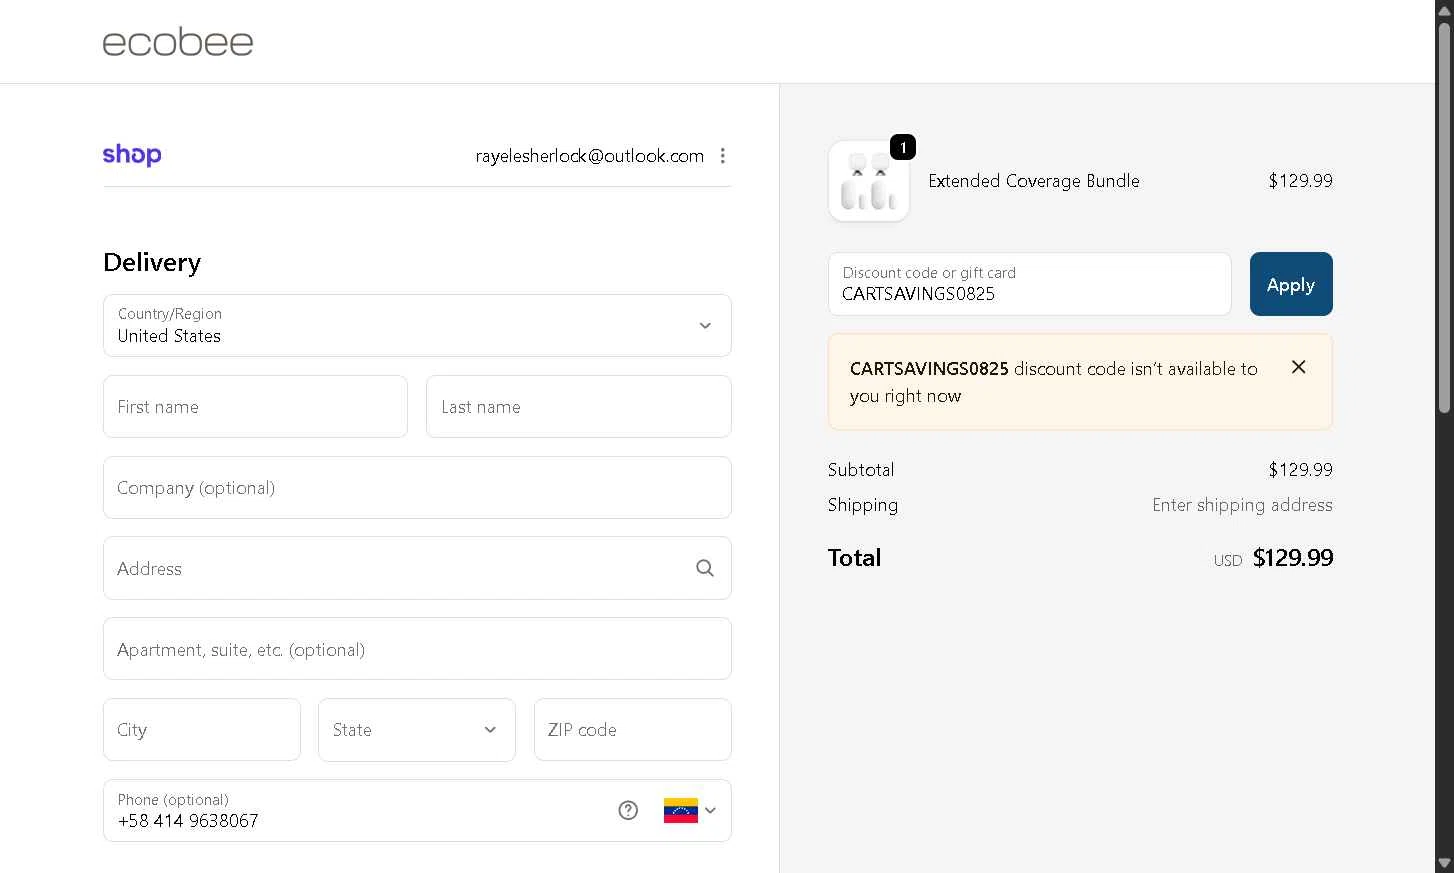Viewport: 1454px width, 873px height.
Task: Click the Last name field
Action: tap(579, 407)
